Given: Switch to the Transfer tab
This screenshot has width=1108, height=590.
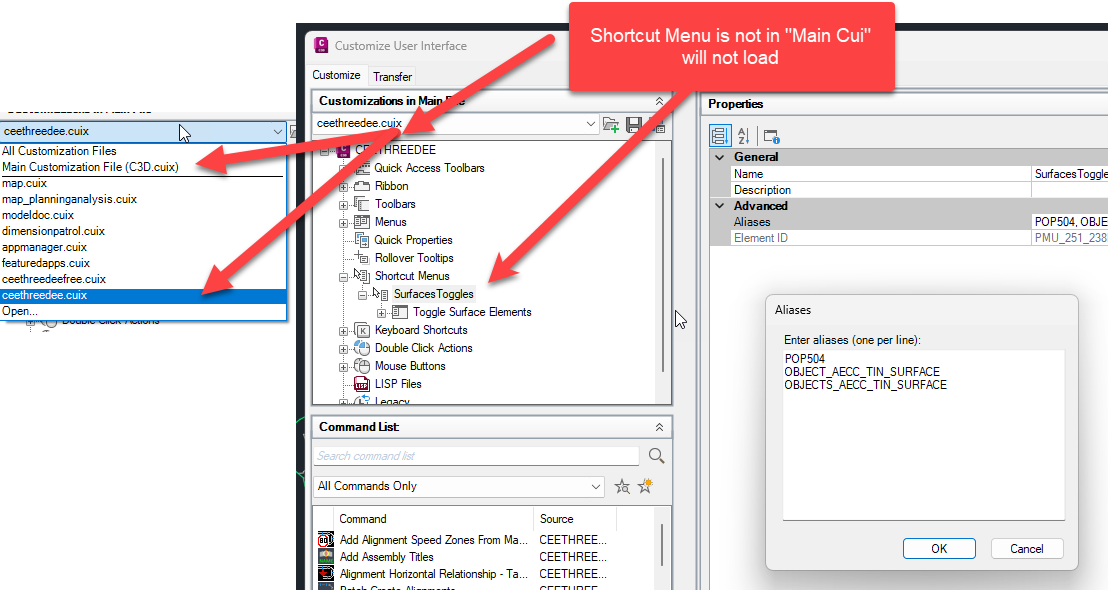Looking at the screenshot, I should pos(392,76).
